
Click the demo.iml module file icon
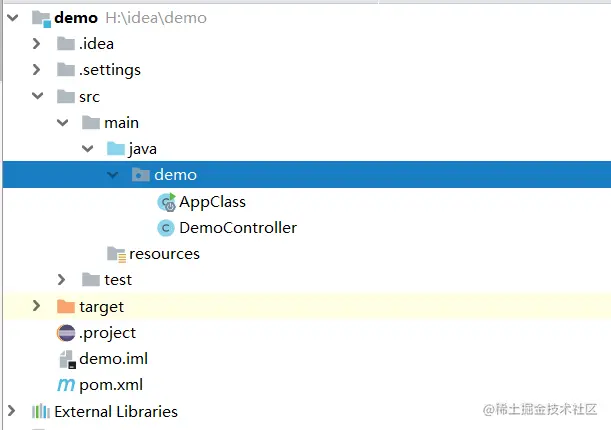point(66,359)
